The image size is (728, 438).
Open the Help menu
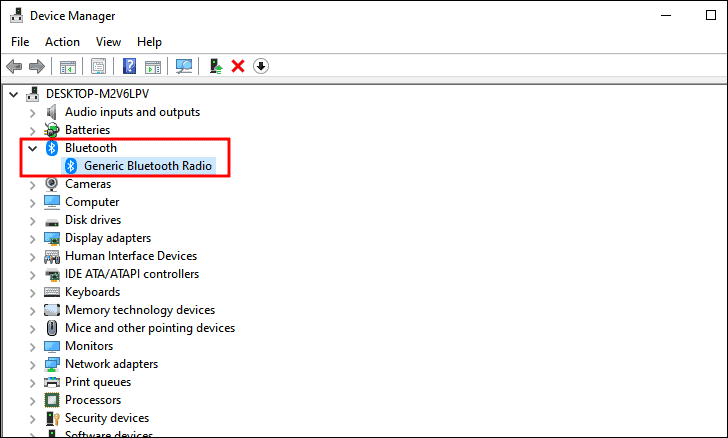(x=149, y=42)
